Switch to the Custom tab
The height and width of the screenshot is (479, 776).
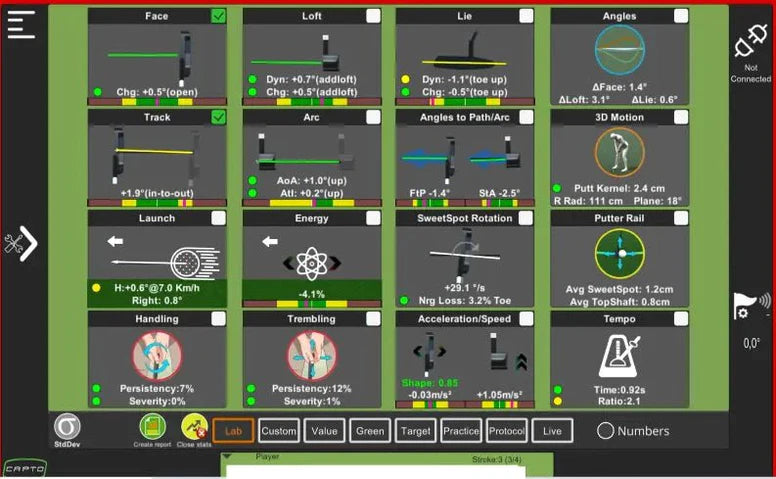[279, 431]
